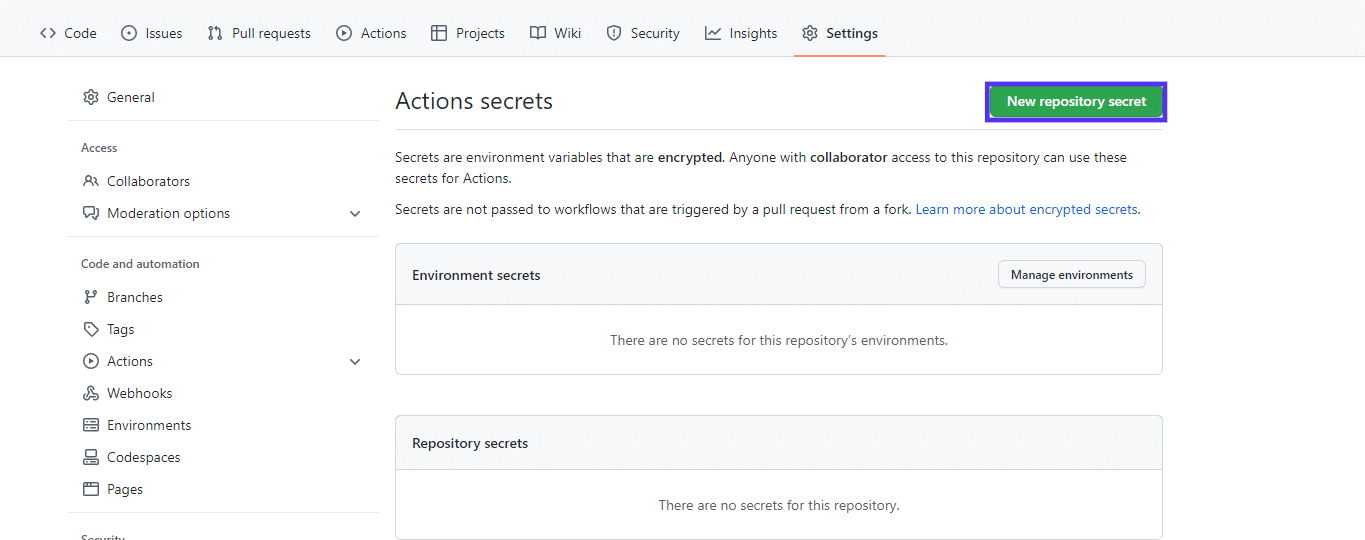1365x540 pixels.
Task: Click the Environments server icon
Action: point(91,425)
